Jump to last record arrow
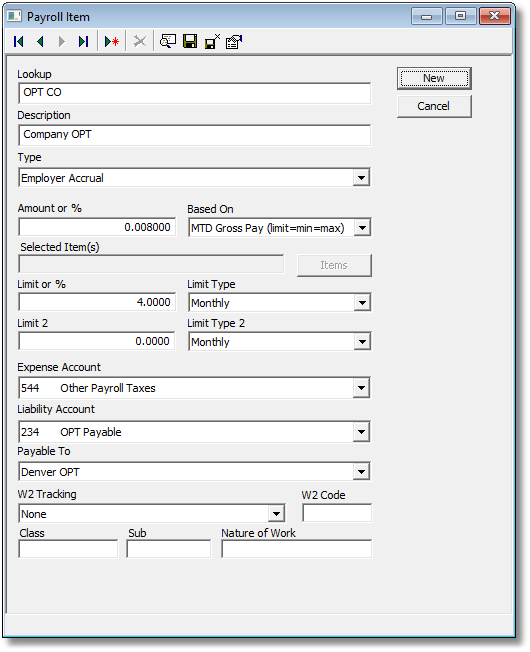This screenshot has width=530, height=652. (84, 42)
